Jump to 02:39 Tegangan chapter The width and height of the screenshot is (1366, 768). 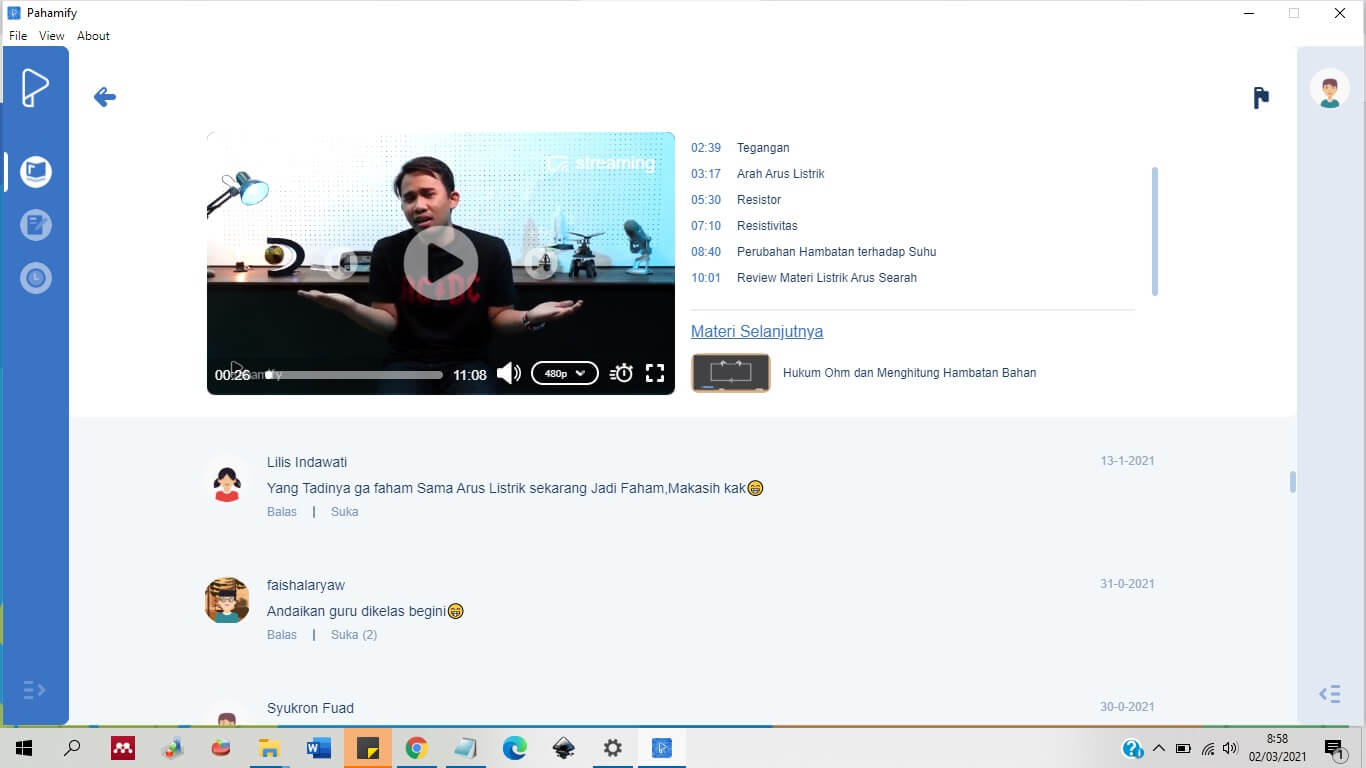[x=740, y=148]
